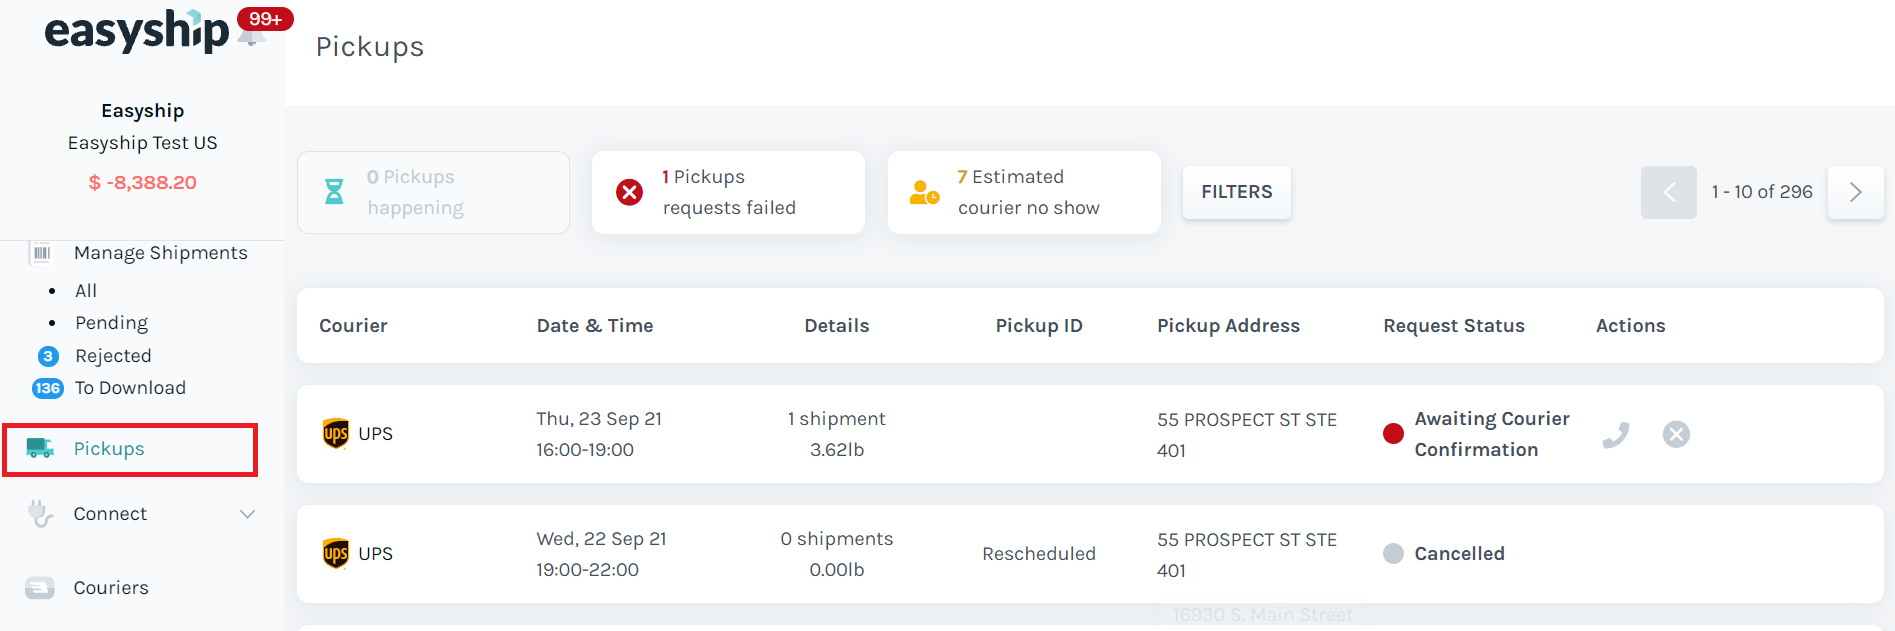Go to next page of pickups
This screenshot has width=1895, height=631.
(x=1855, y=192)
